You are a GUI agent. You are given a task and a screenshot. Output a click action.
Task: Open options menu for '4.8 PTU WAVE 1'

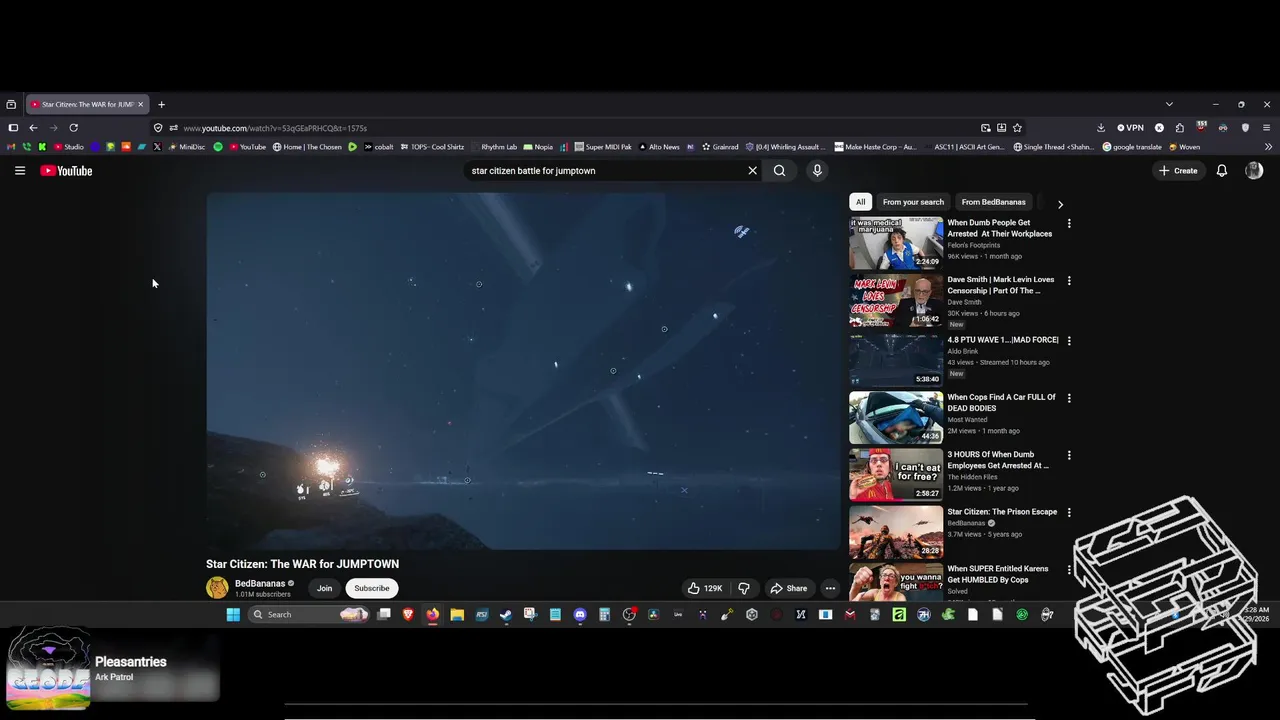pyautogui.click(x=1069, y=340)
